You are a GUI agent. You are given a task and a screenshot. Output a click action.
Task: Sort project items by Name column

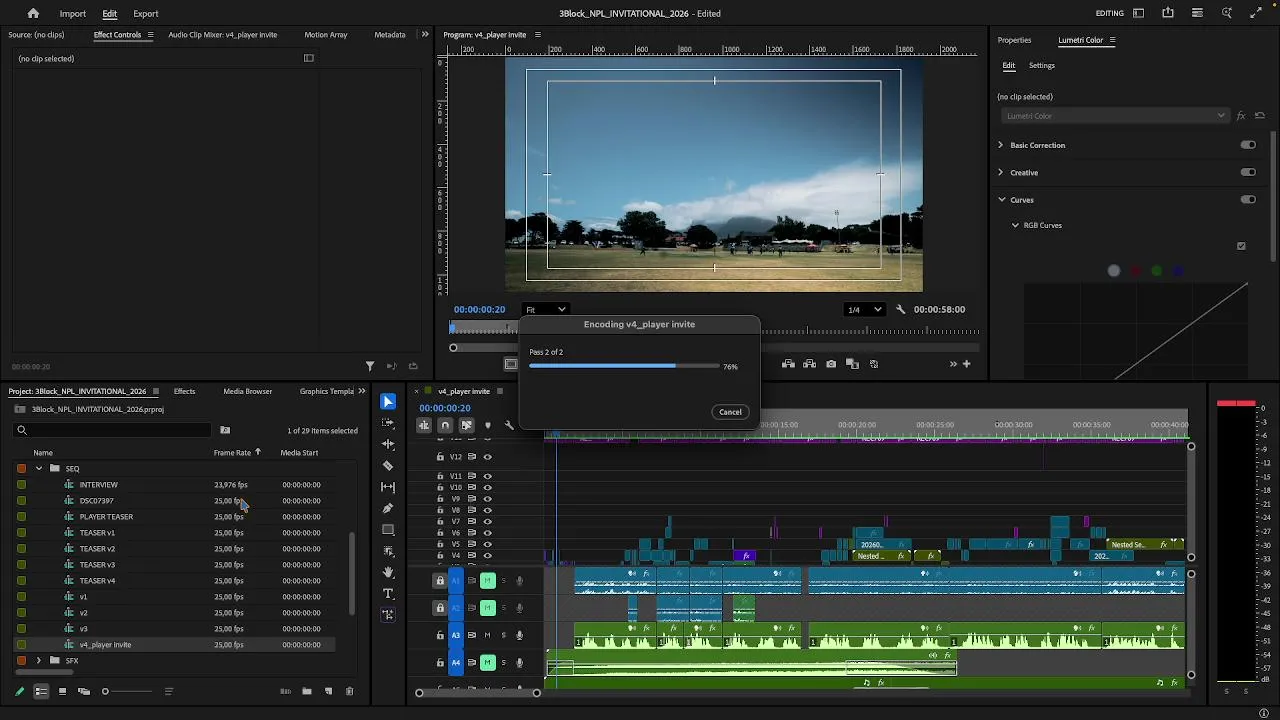pos(43,453)
